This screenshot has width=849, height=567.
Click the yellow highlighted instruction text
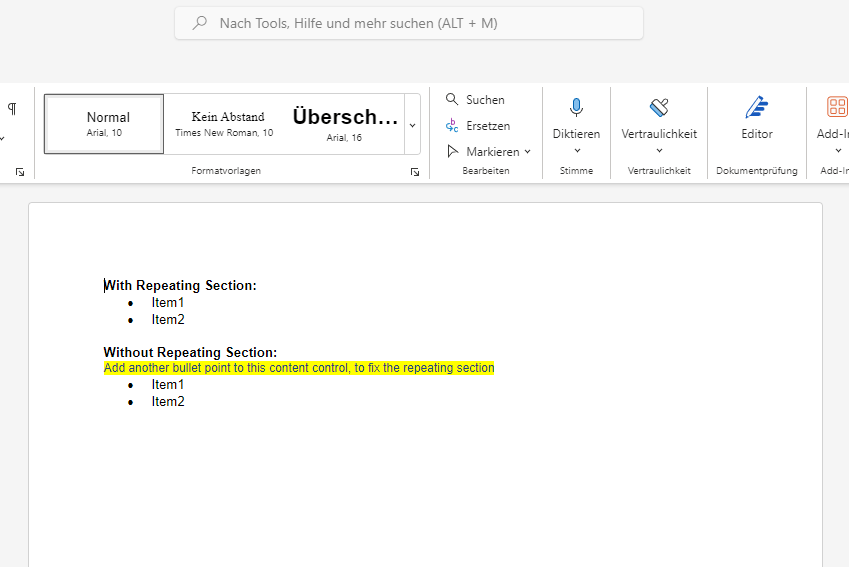[299, 368]
